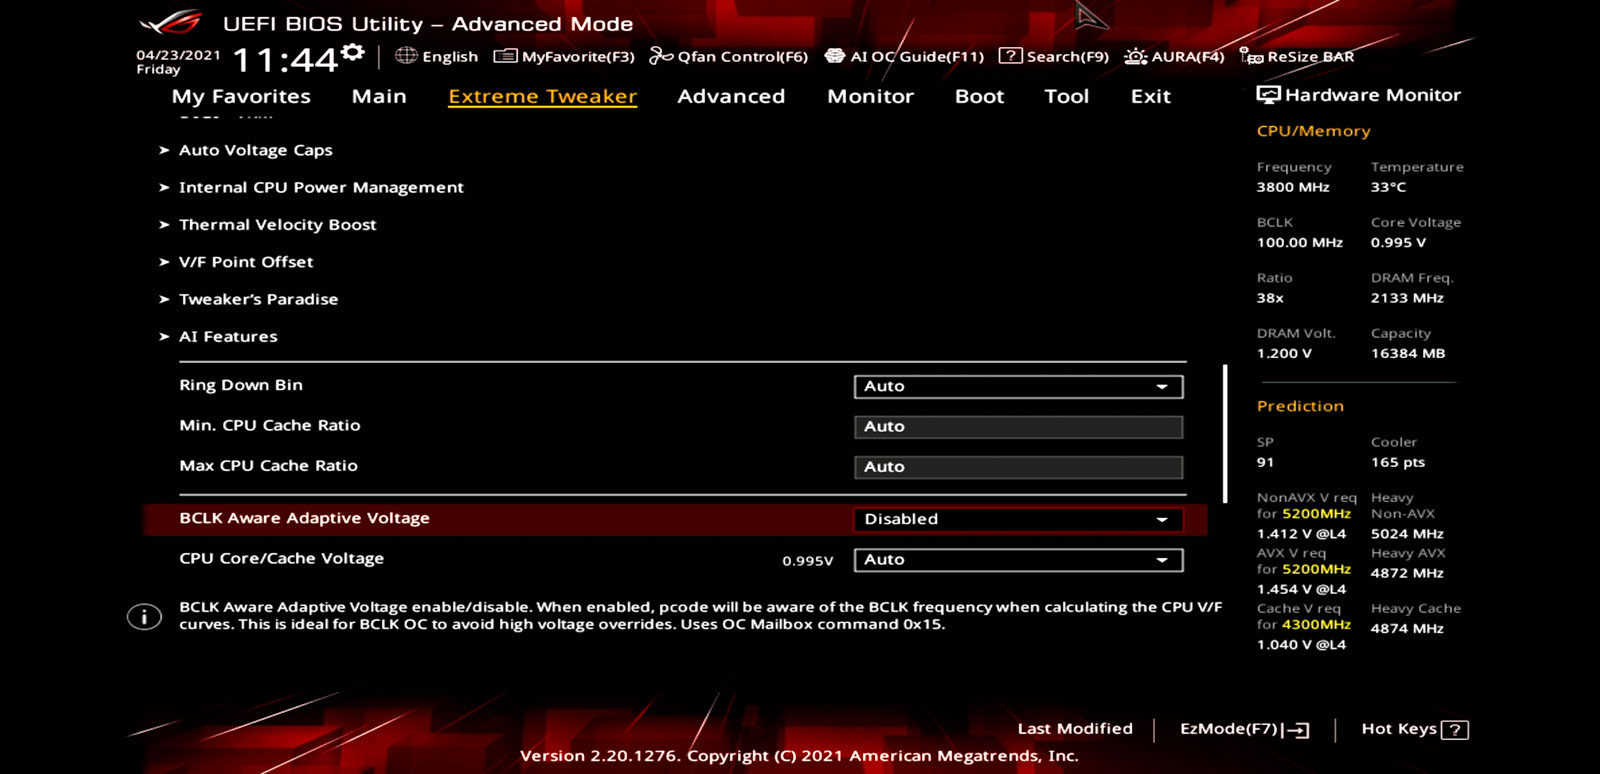Viewport: 1600px width, 774px height.
Task: Click the EzMode exit arrow icon
Action: 1298,730
